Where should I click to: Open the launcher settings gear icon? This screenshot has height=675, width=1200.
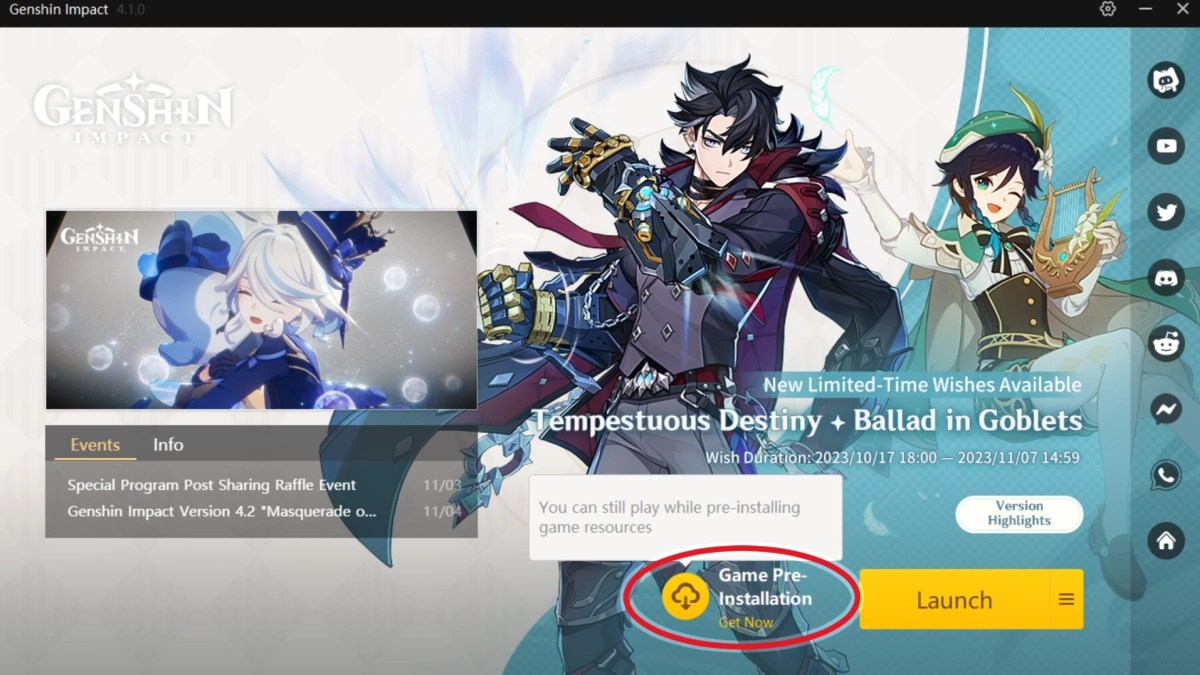tap(1107, 9)
